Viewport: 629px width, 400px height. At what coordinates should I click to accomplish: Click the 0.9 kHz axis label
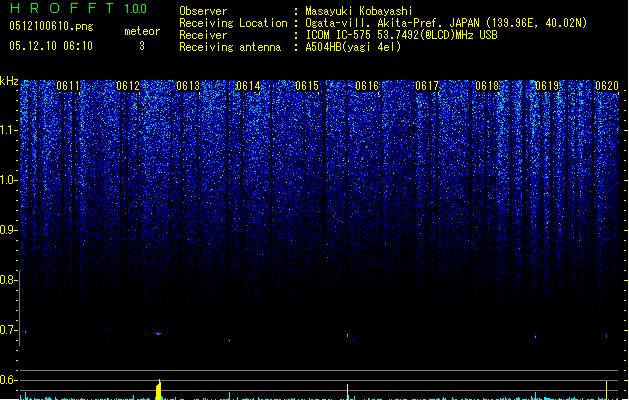(x=8, y=230)
